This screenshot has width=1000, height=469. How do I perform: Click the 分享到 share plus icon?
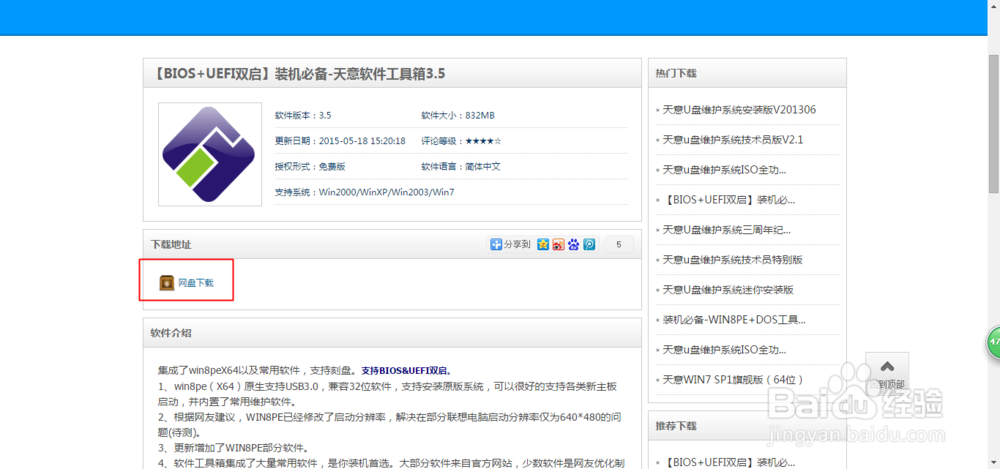(496, 244)
